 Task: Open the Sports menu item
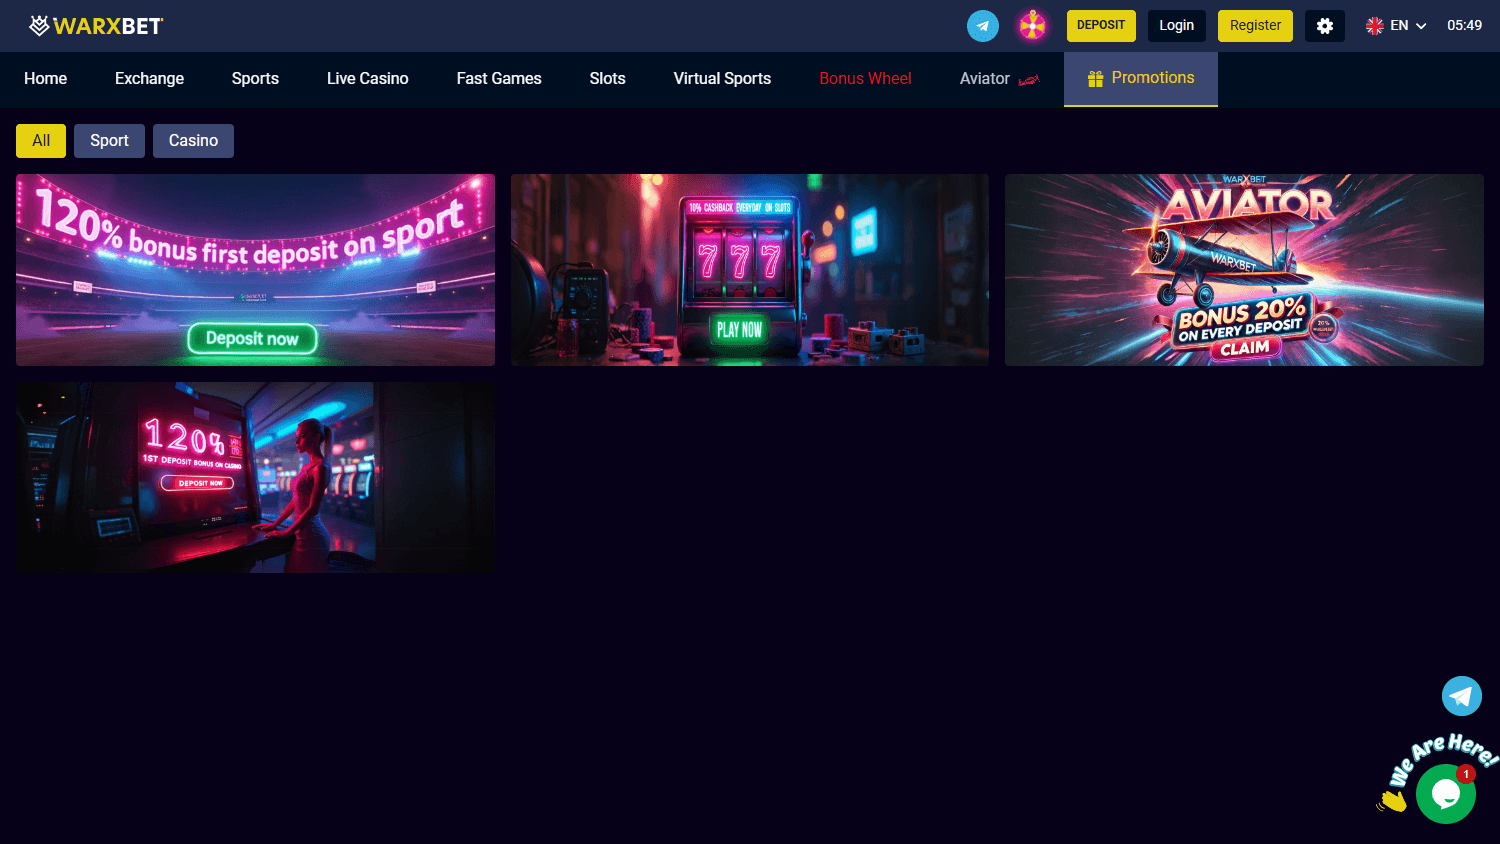point(255,79)
